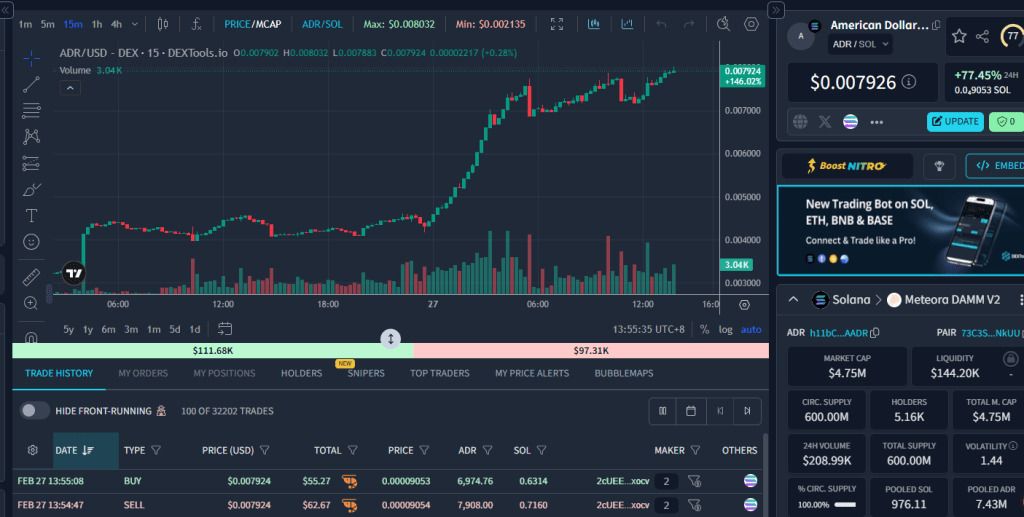Open trade history column settings gear
This screenshot has width=1024, height=517.
tap(33, 450)
